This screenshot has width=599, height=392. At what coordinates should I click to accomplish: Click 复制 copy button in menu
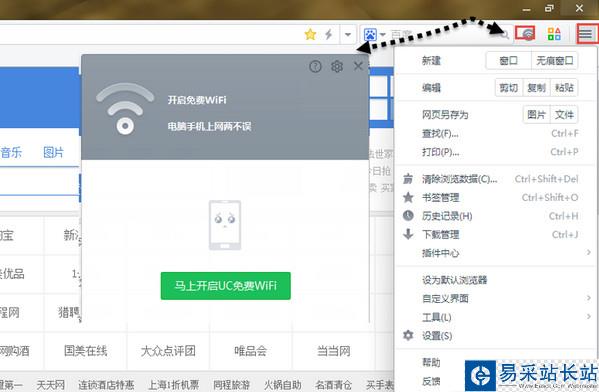[536, 88]
